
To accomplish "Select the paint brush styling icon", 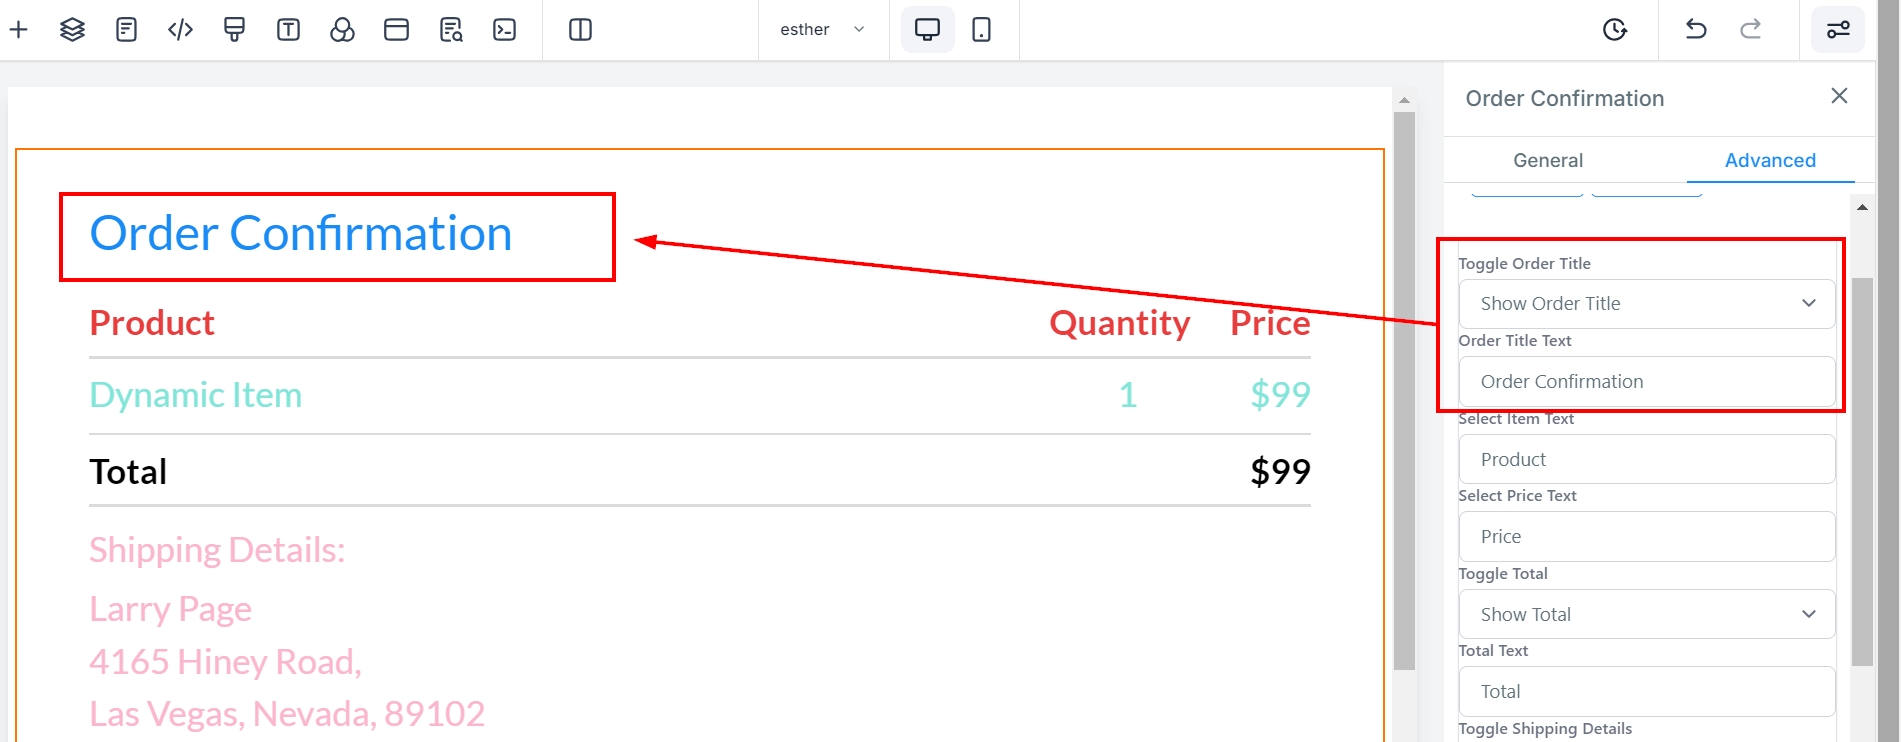I will [x=234, y=30].
